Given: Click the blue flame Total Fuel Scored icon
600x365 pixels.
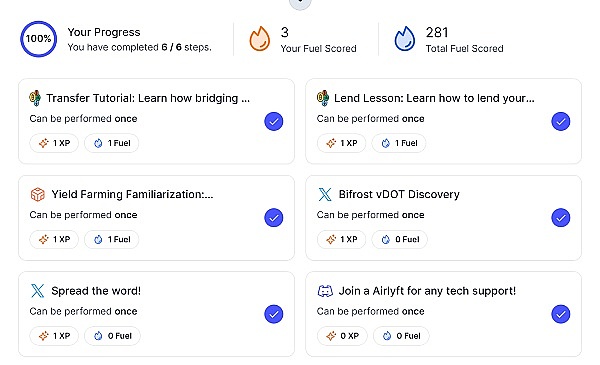Looking at the screenshot, I should tap(404, 38).
